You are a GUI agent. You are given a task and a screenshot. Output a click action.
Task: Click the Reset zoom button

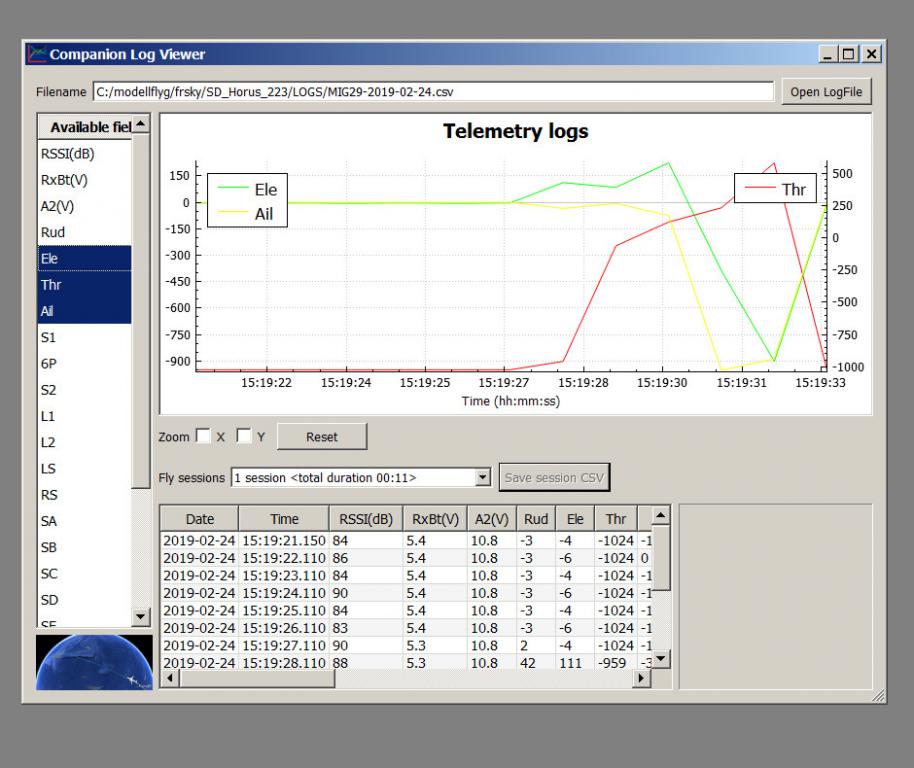pos(322,437)
